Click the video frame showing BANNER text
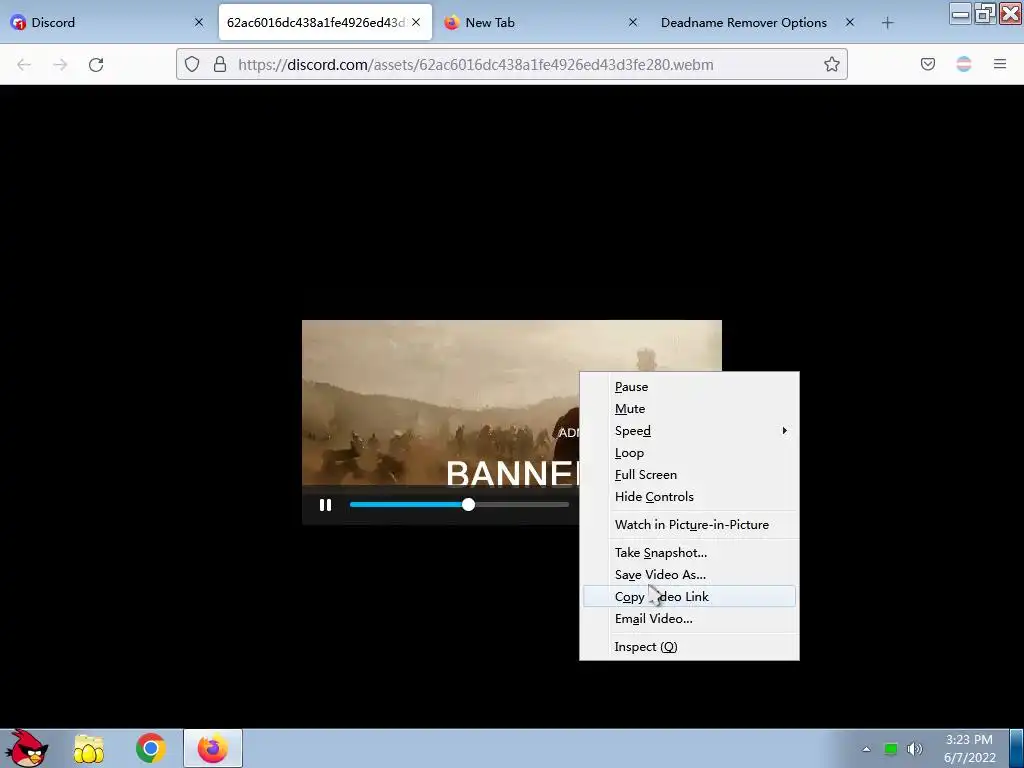 tap(441, 403)
